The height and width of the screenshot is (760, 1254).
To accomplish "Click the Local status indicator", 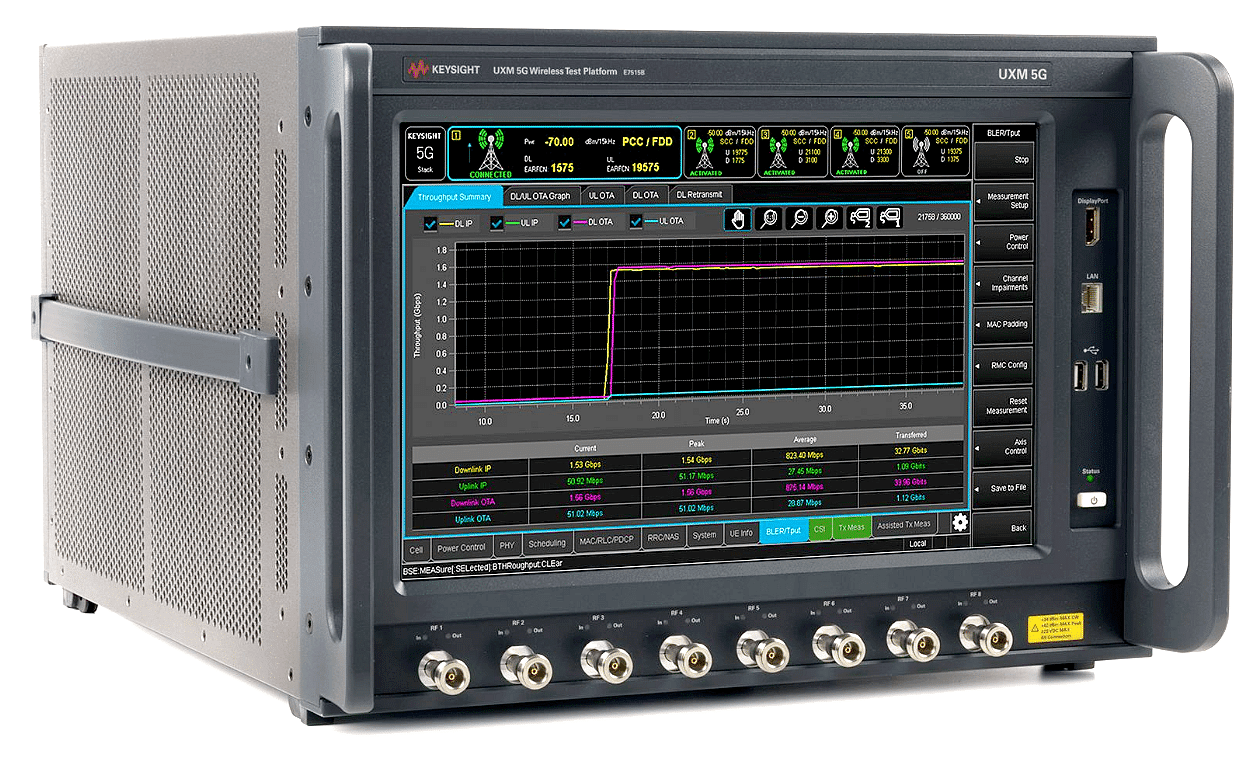I will point(917,544).
